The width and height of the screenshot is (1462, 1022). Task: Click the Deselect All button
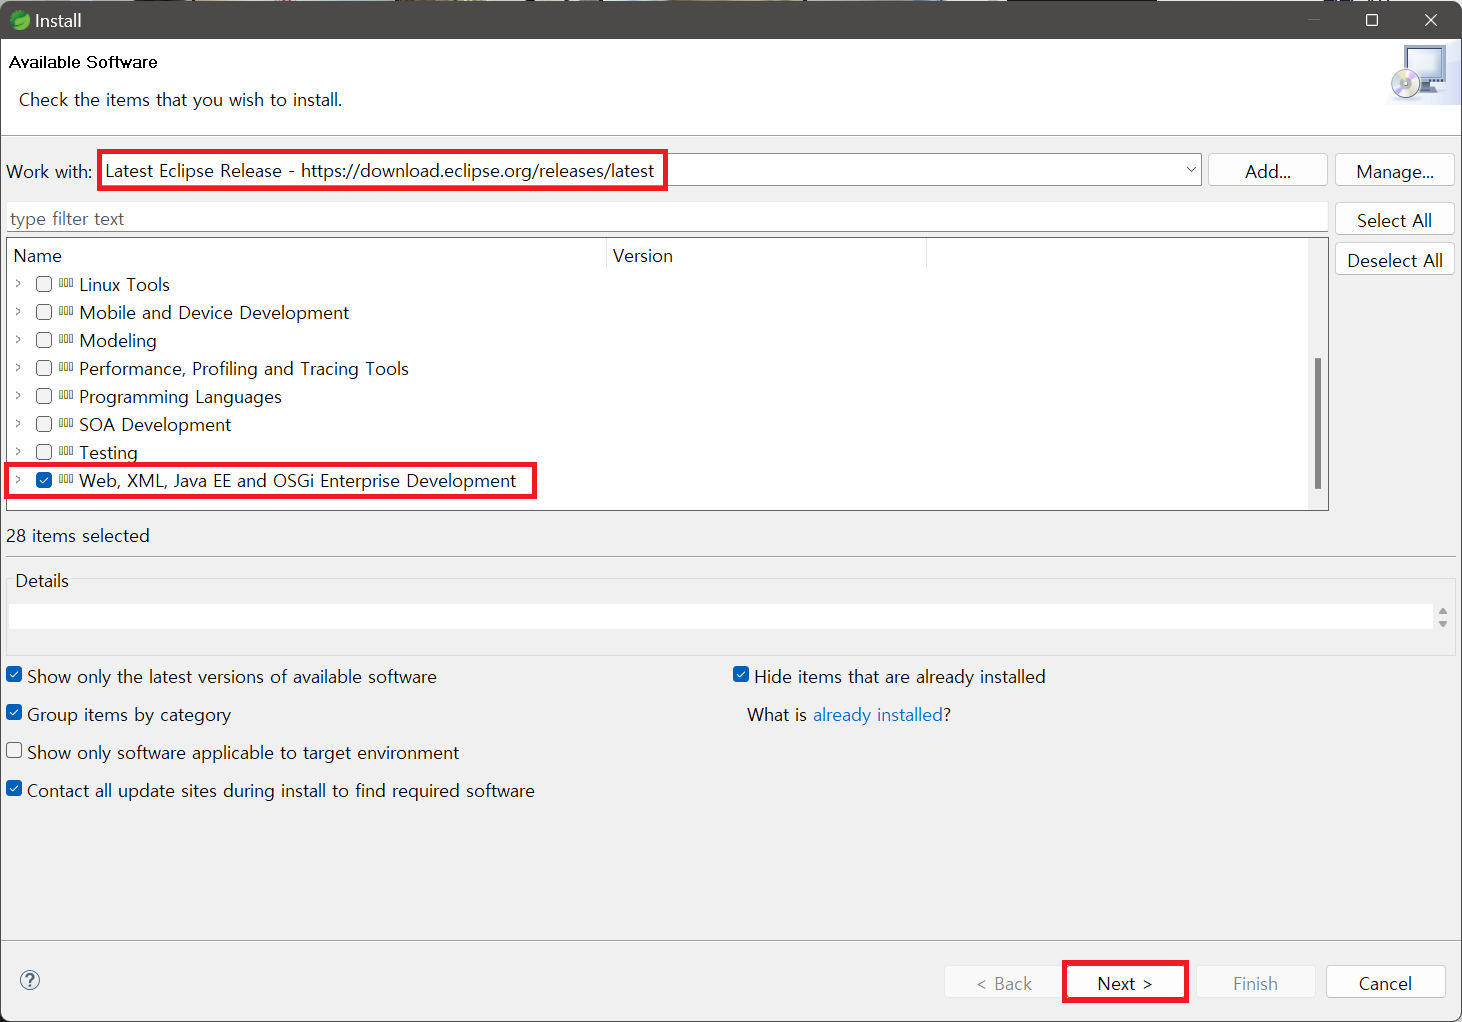click(1395, 260)
